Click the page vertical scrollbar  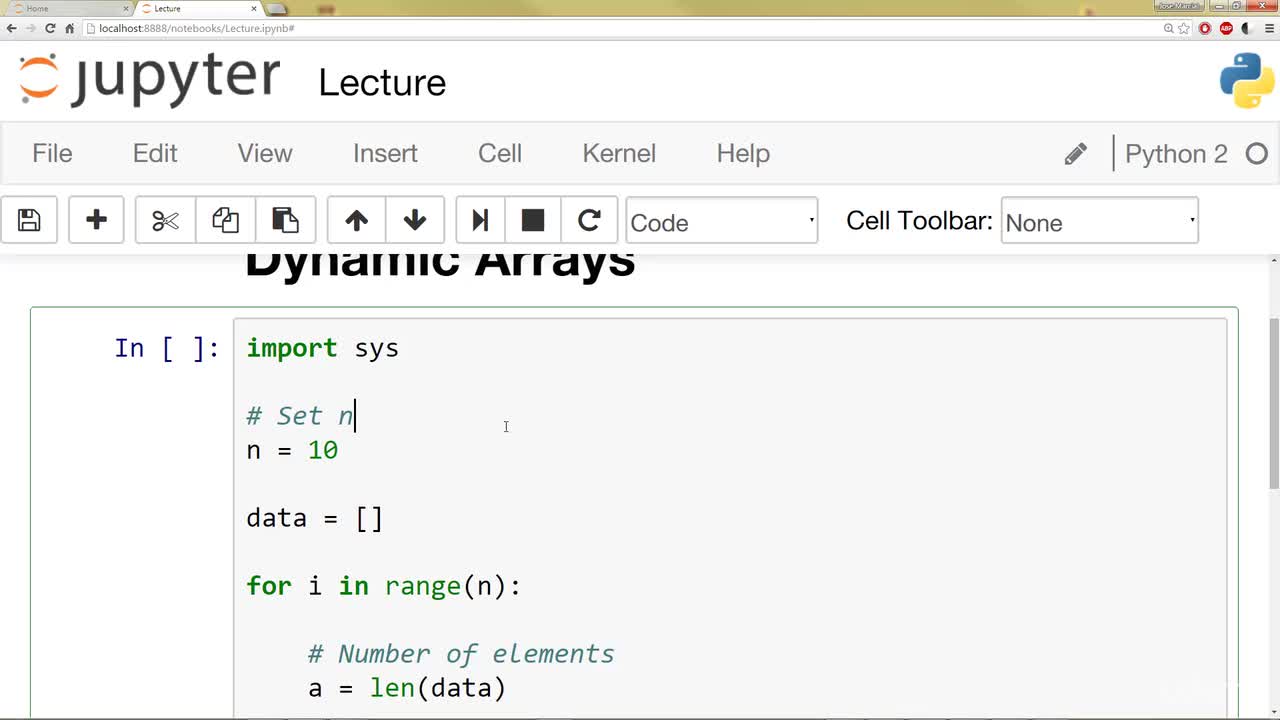(1273, 400)
